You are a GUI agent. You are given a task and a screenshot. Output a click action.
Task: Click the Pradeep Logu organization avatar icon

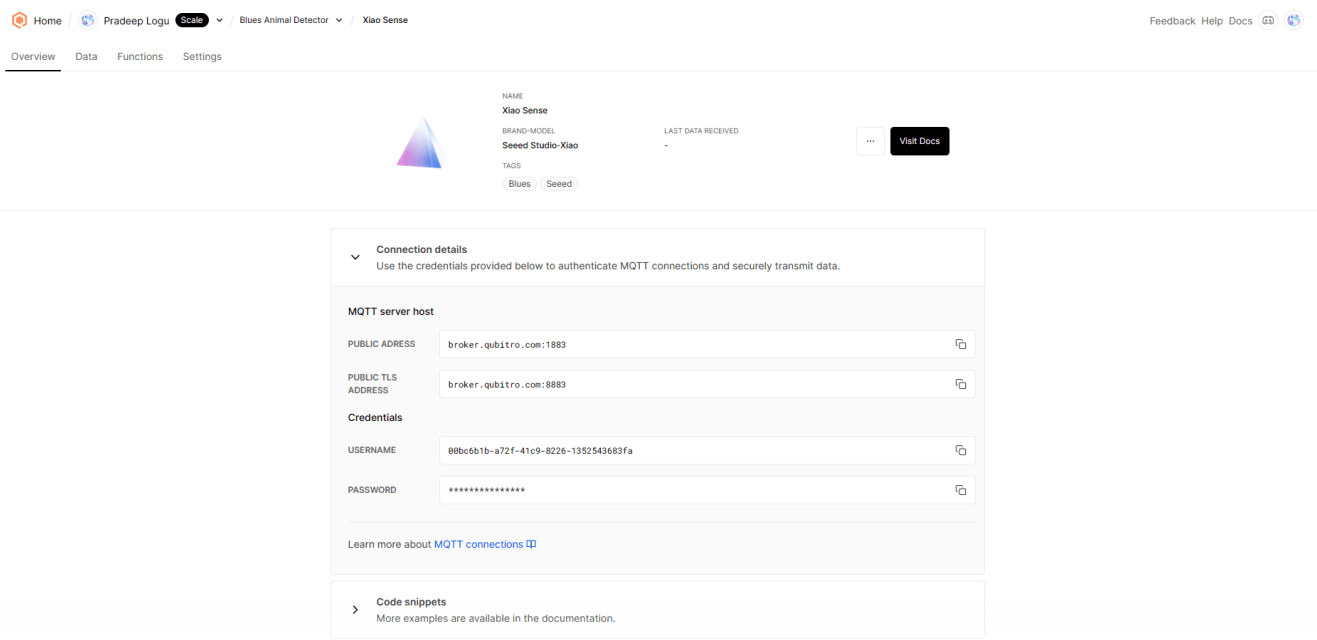(88, 20)
